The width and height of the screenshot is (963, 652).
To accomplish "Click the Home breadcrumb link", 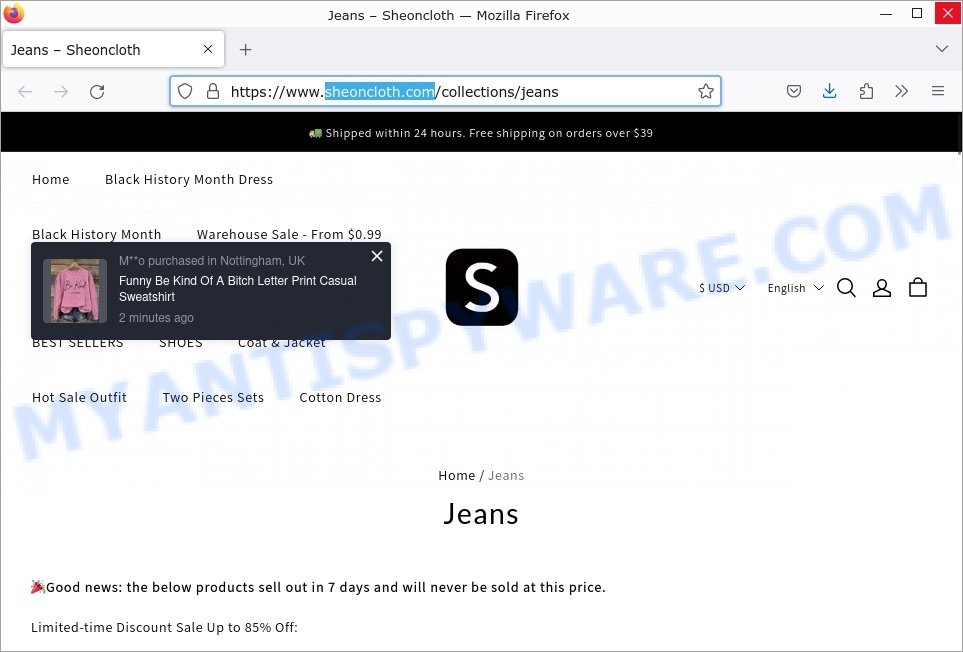I will [456, 475].
